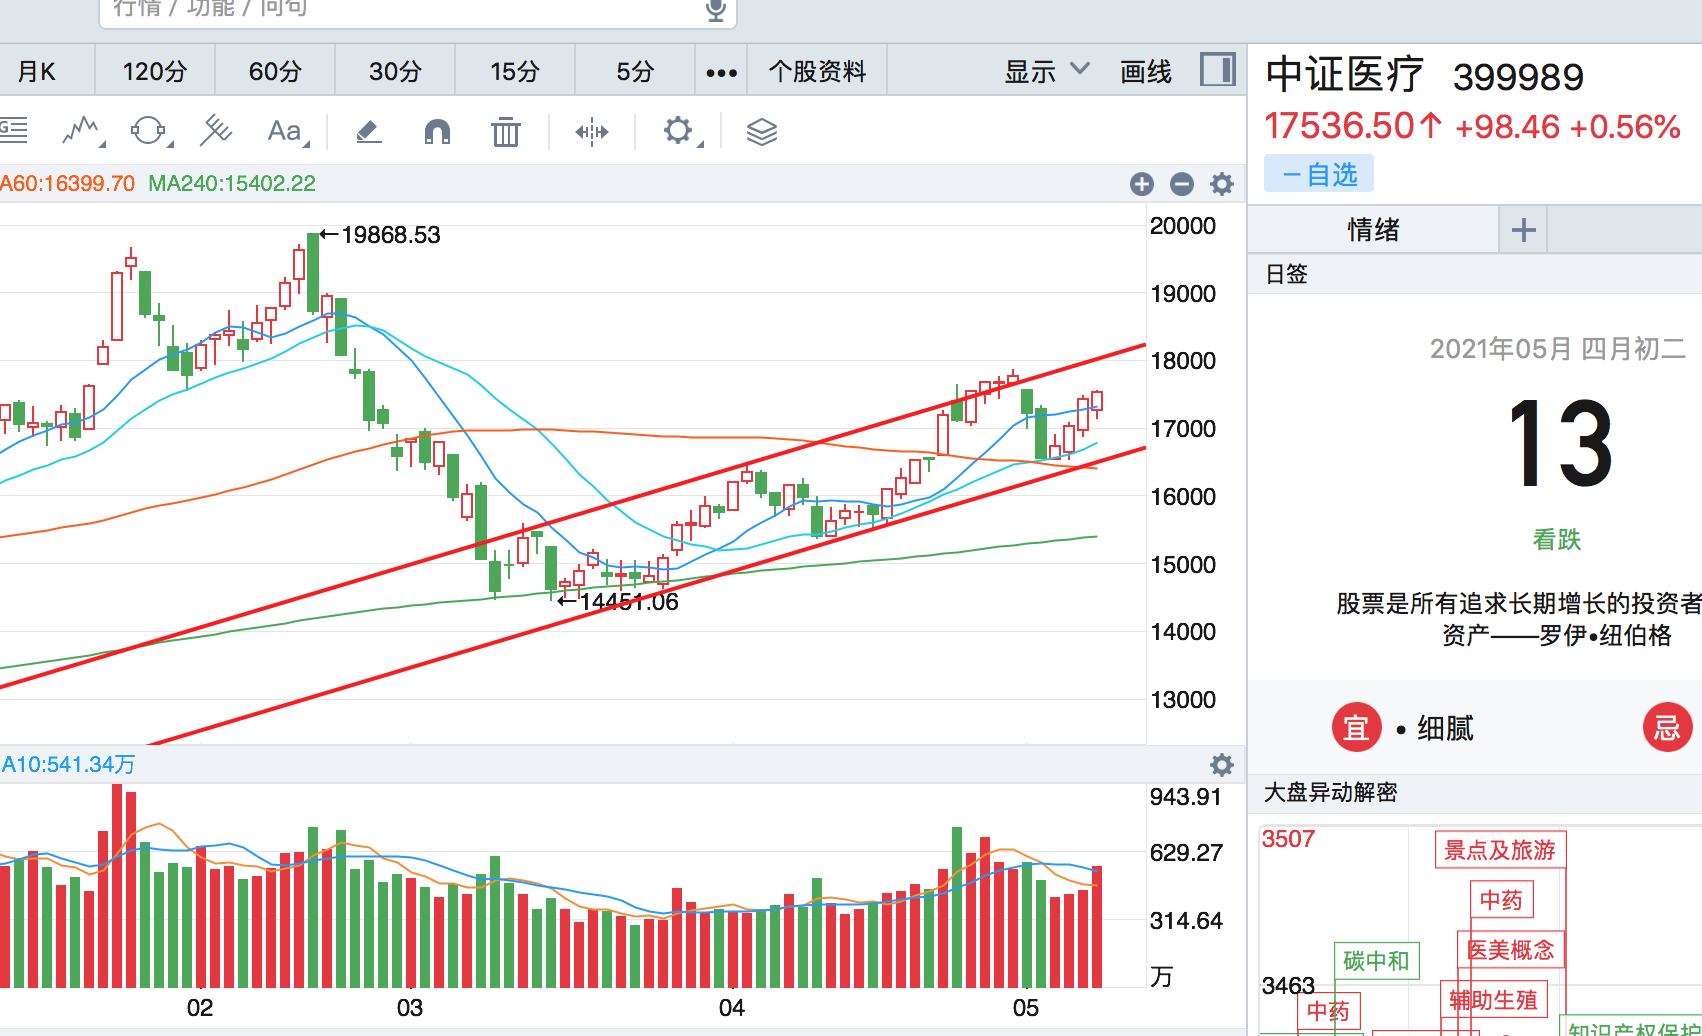Open volume panel settings gear
Image resolution: width=1702 pixels, height=1036 pixels.
click(1222, 765)
